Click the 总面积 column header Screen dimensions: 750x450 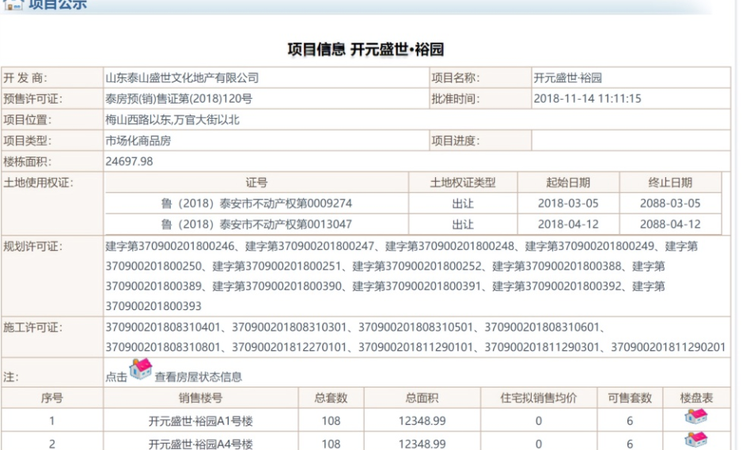click(422, 398)
